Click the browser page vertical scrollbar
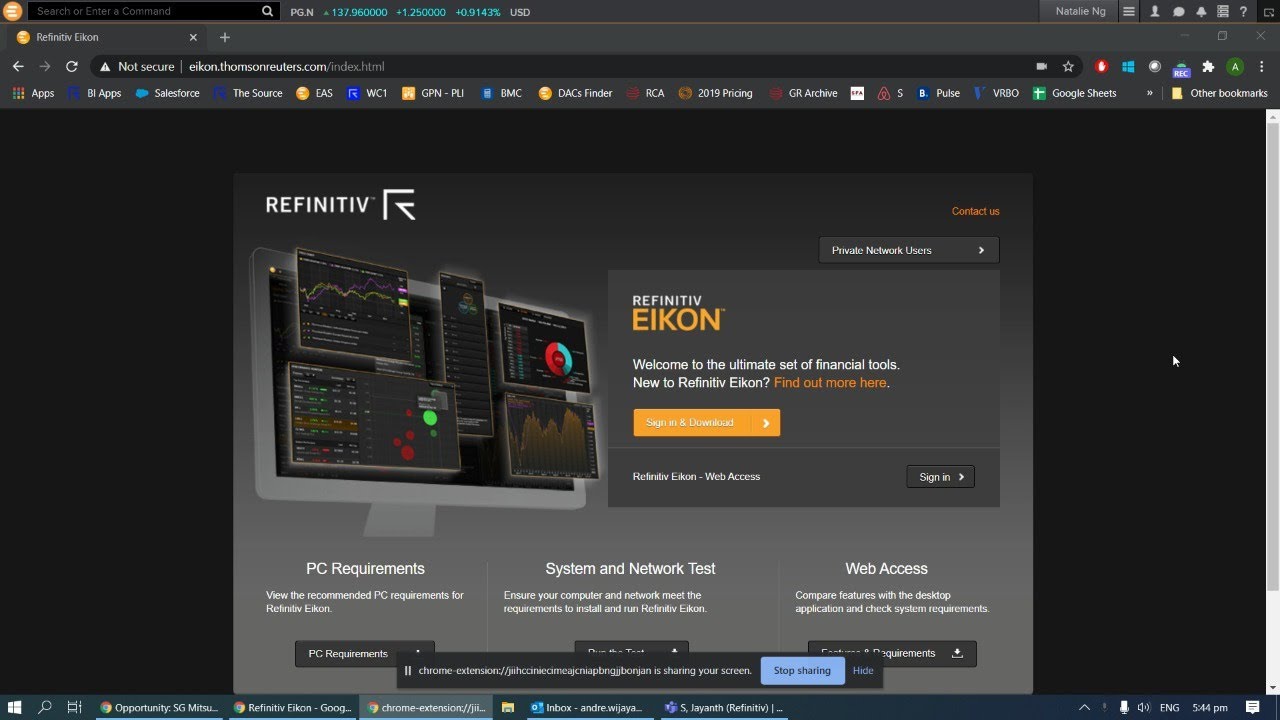Screen dimensions: 1280x720 click(1273, 355)
